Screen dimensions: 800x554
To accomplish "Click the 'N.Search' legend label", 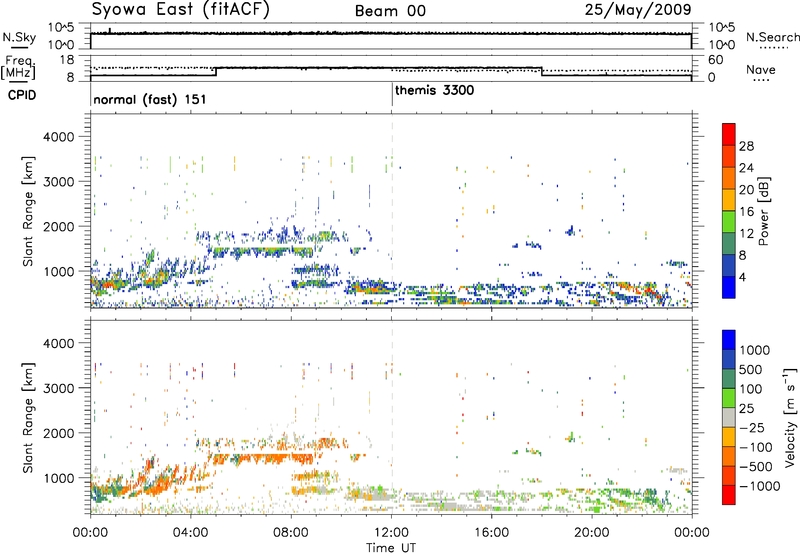I will (772, 37).
